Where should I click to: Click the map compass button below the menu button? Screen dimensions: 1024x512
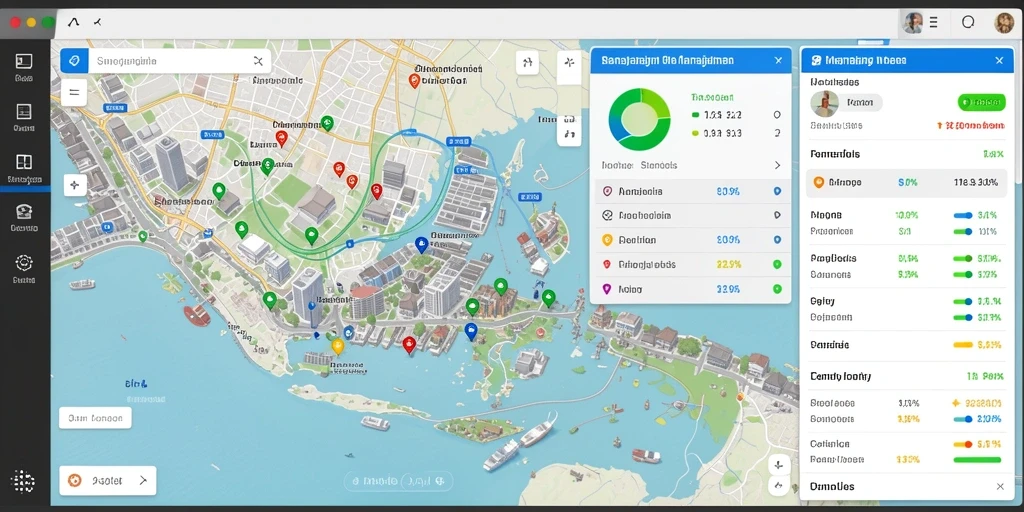pos(74,185)
